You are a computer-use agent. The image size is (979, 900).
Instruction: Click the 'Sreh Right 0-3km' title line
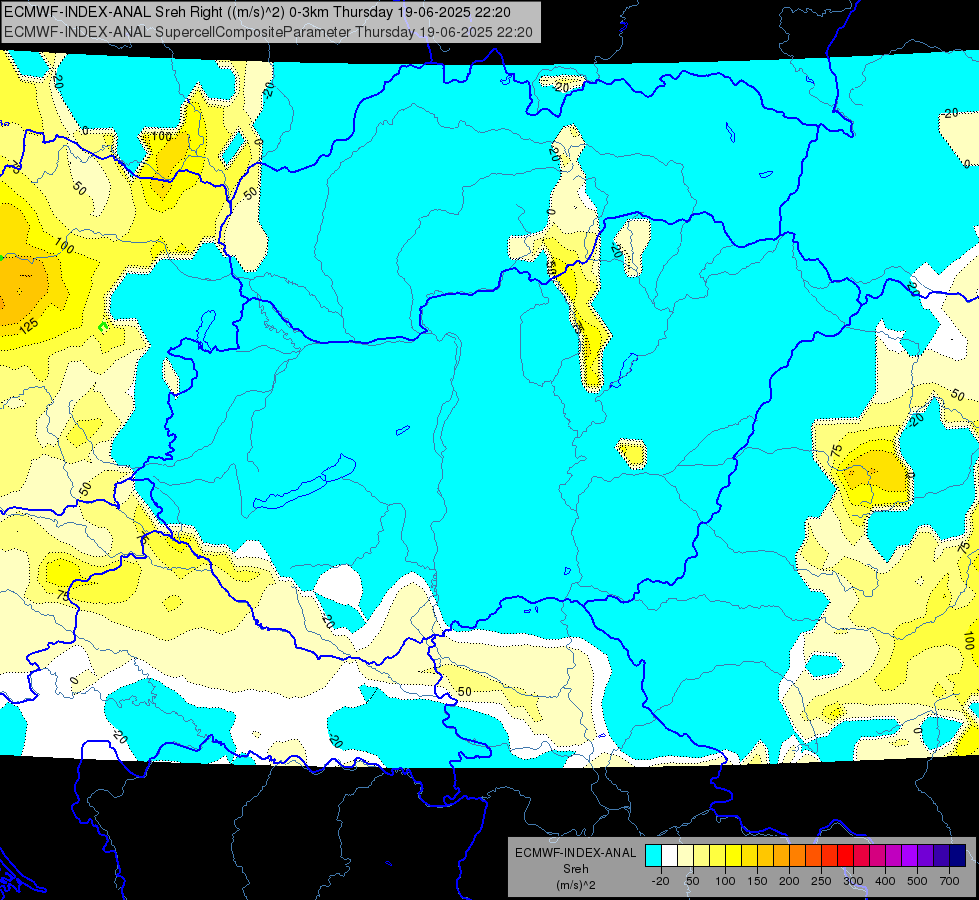click(x=257, y=12)
